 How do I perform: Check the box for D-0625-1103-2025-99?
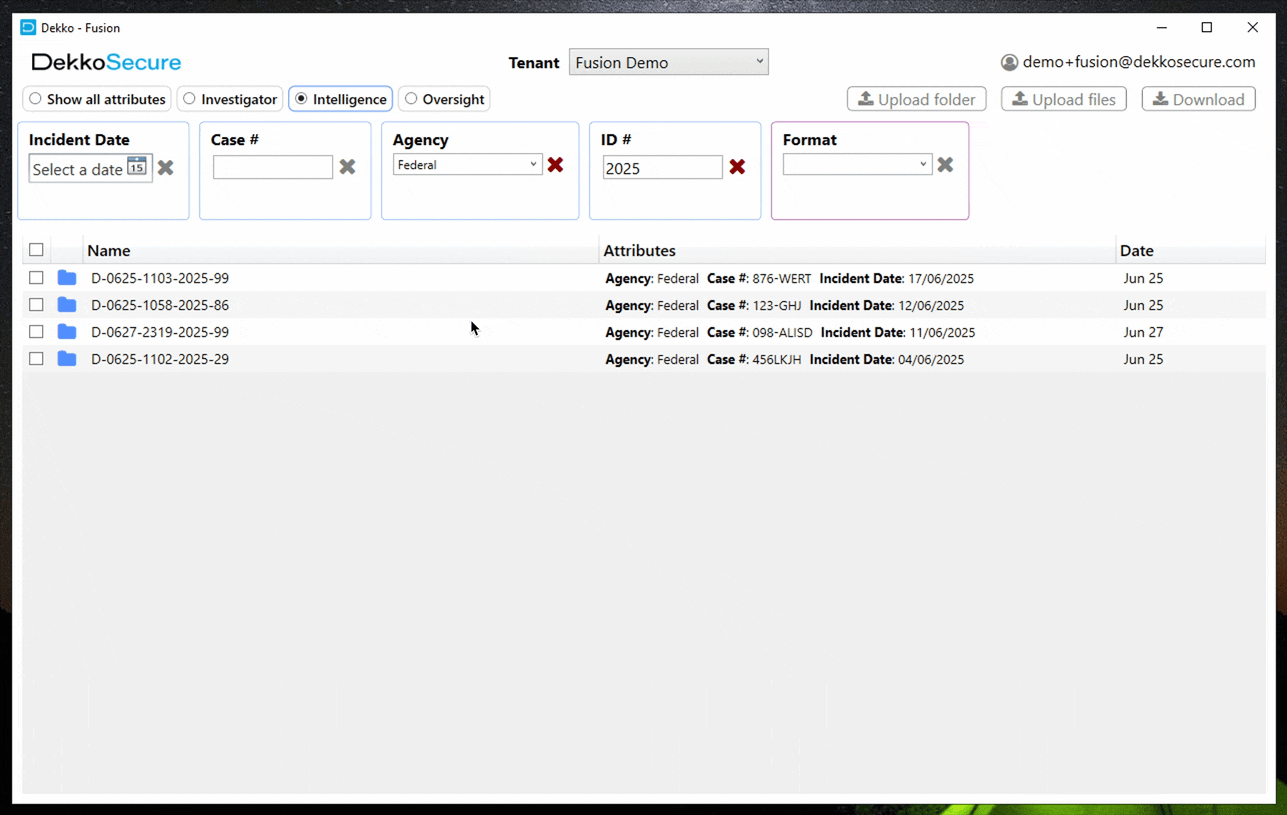37,278
